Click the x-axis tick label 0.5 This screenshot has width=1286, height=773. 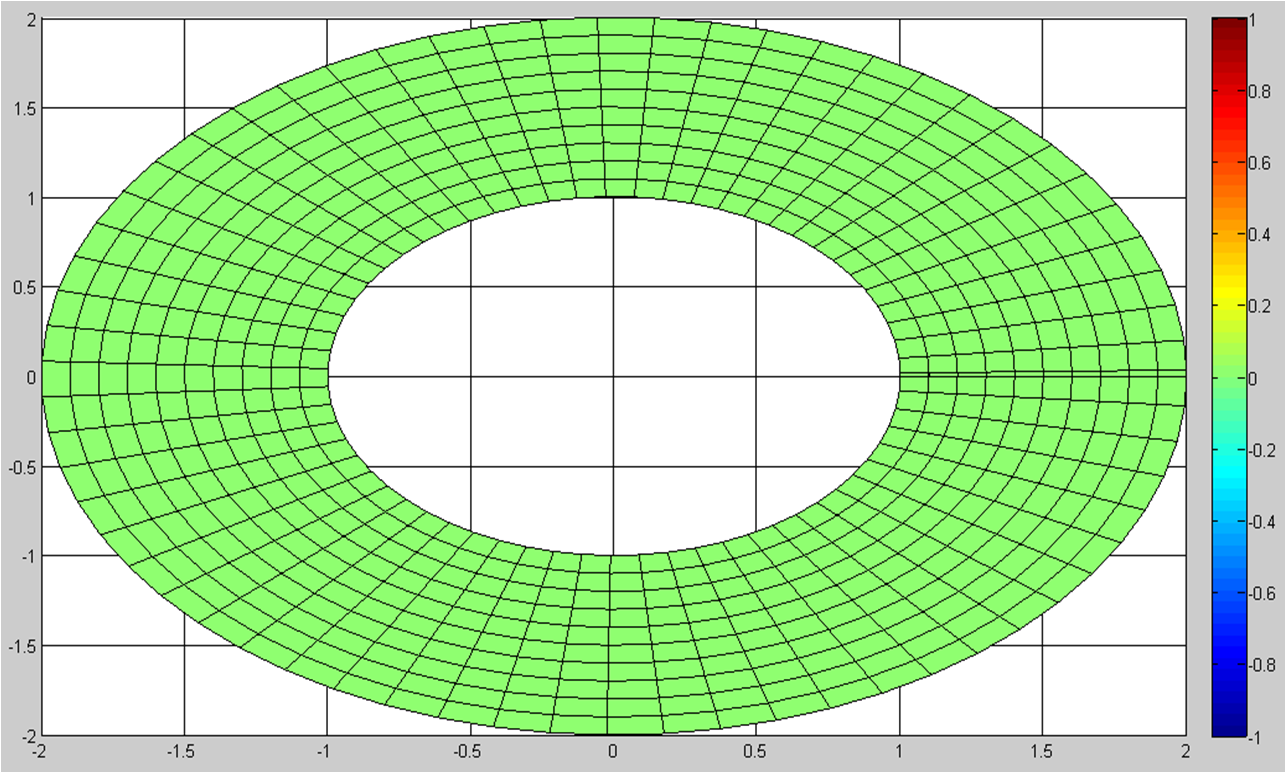[x=755, y=751]
